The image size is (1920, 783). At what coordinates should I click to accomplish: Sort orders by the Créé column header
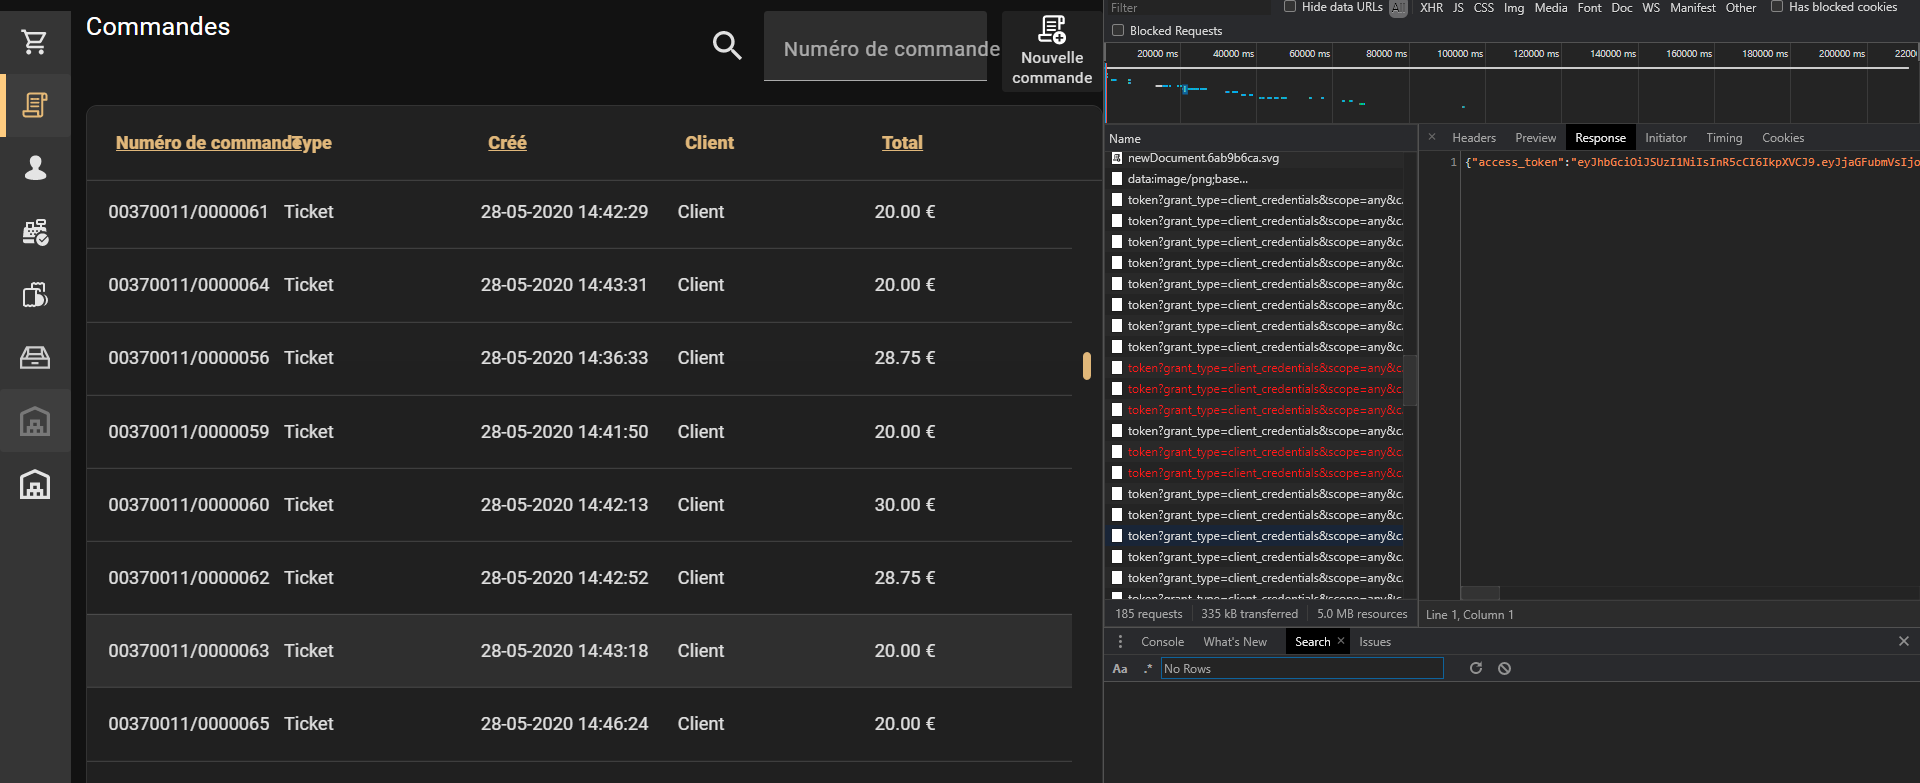point(507,143)
